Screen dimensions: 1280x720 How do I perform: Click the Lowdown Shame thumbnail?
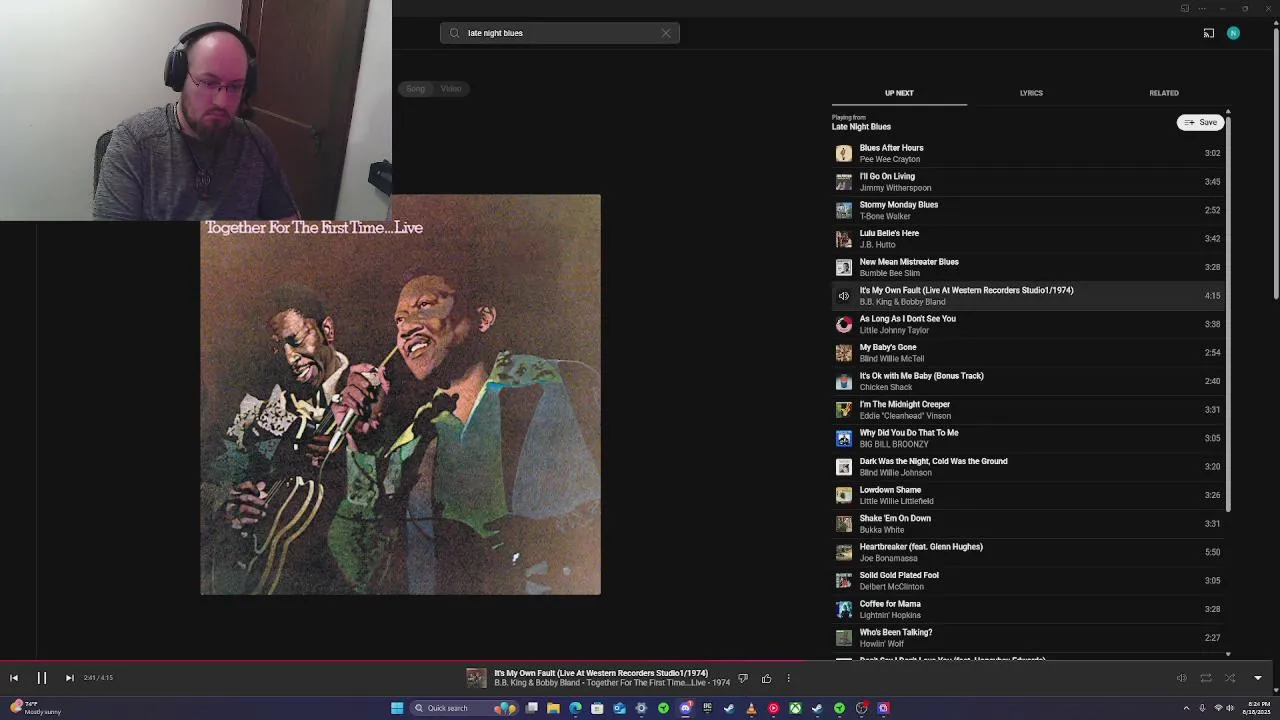pos(844,495)
